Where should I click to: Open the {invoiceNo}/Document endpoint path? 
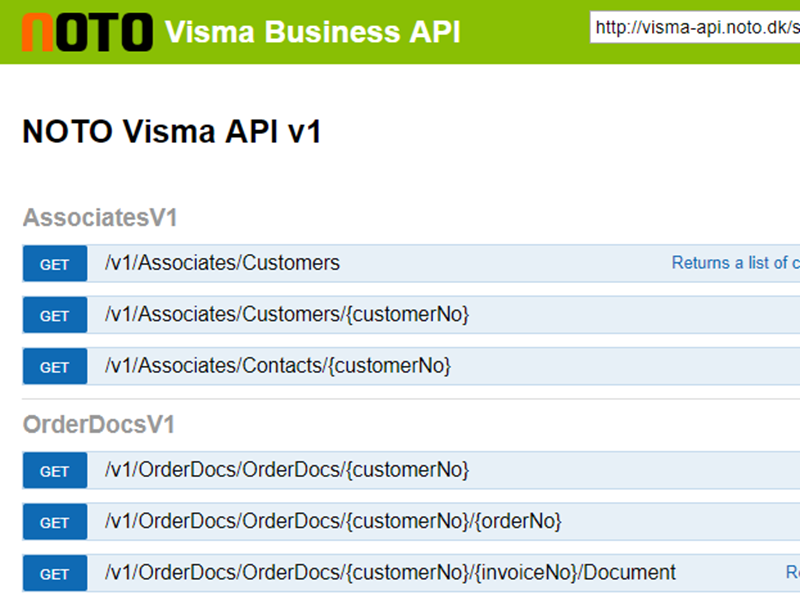(x=390, y=573)
